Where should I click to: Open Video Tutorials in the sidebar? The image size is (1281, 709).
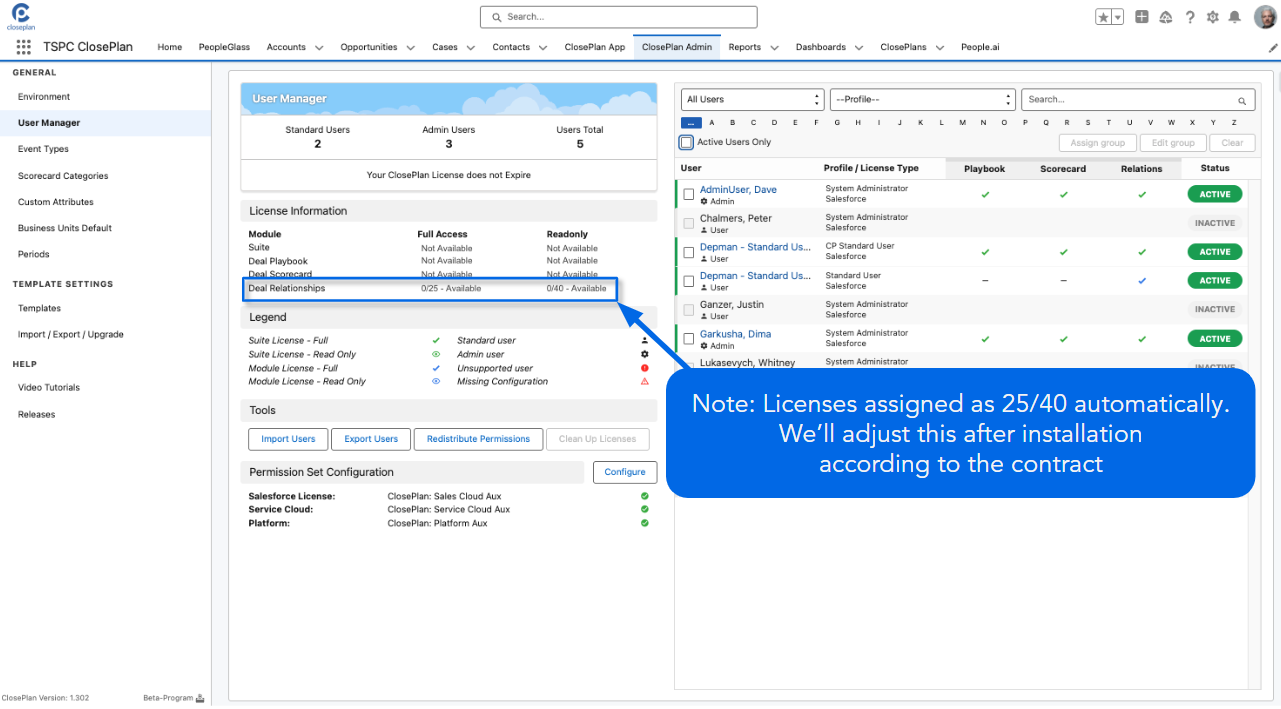point(49,388)
